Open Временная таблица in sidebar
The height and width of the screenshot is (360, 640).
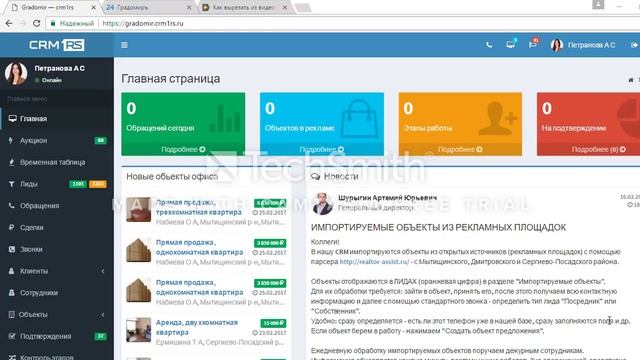tap(57, 162)
